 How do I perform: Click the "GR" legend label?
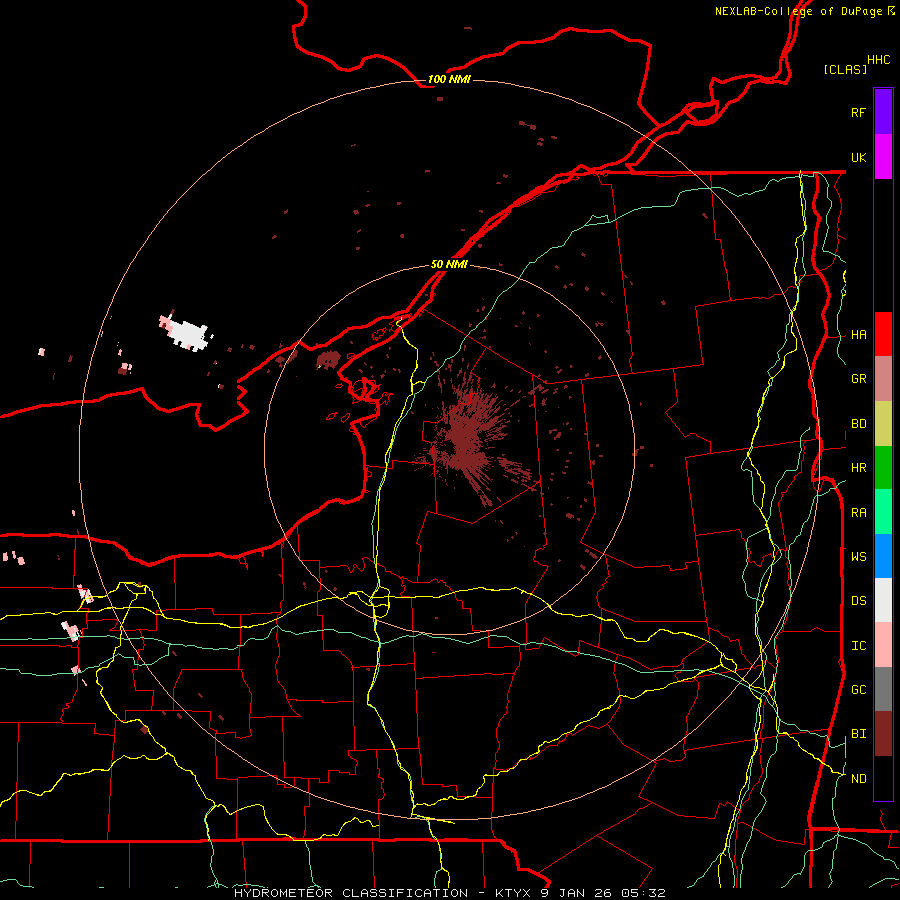(858, 379)
